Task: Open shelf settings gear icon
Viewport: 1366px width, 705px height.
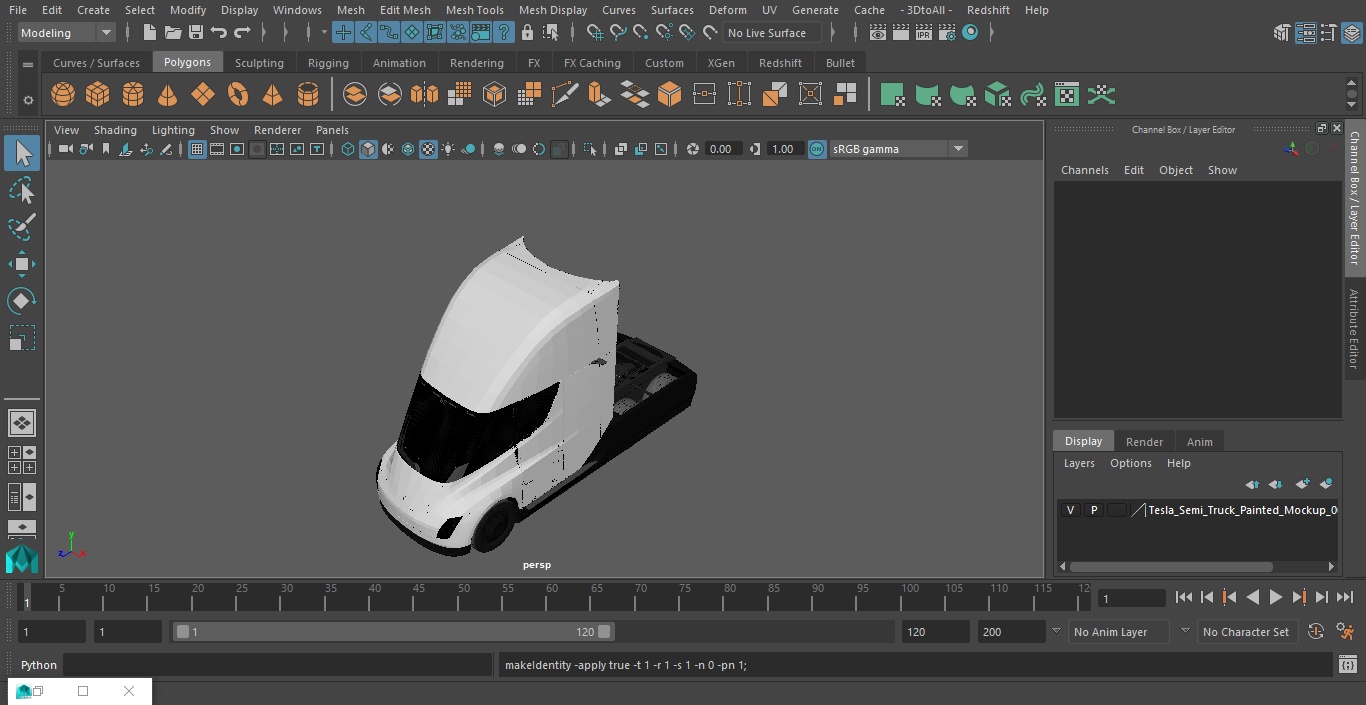Action: coord(28,99)
